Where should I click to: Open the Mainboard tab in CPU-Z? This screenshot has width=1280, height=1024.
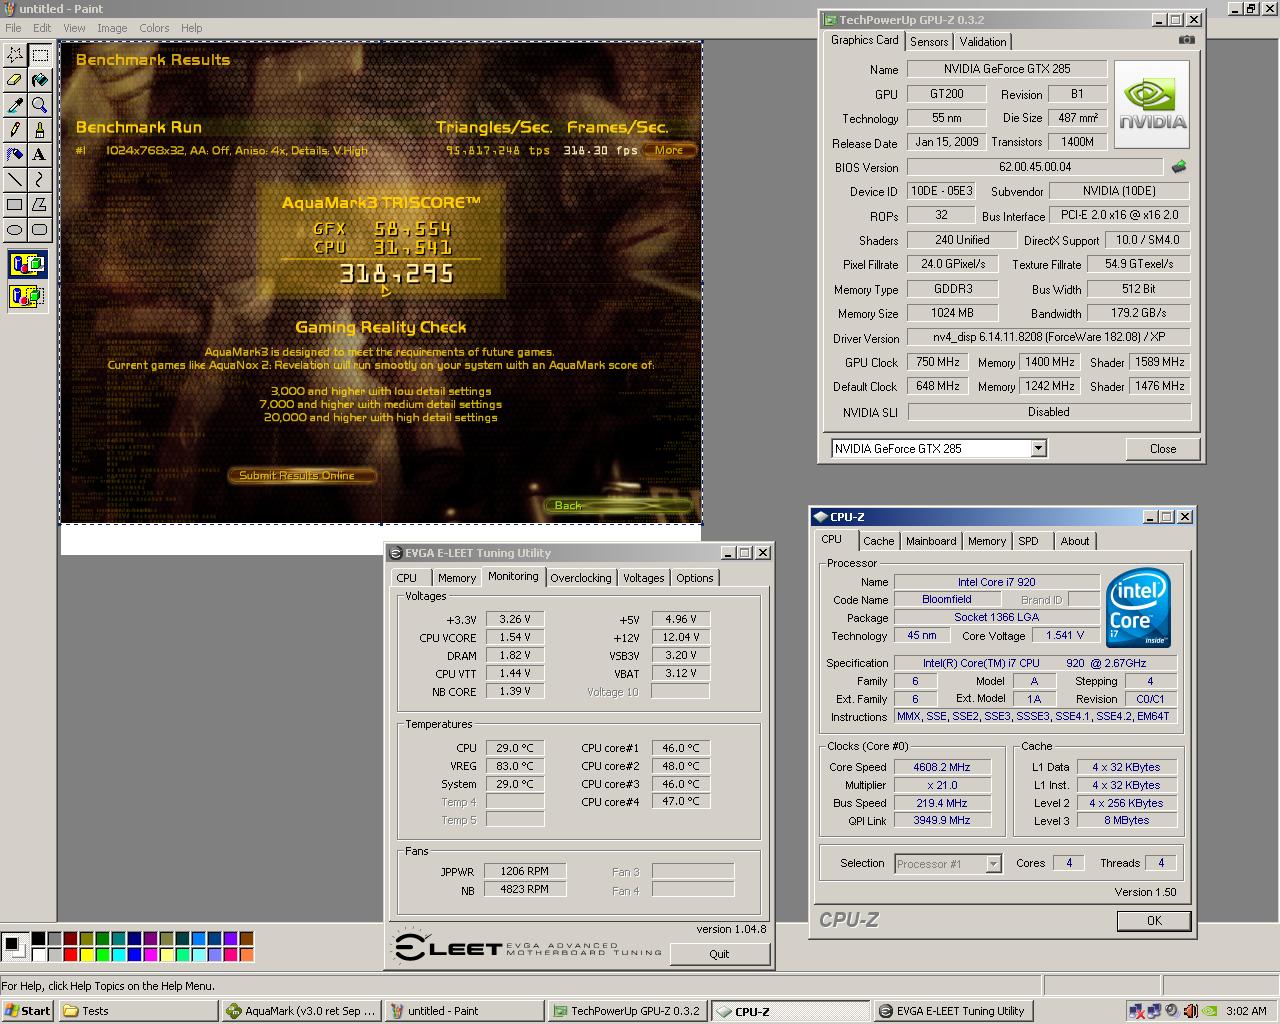click(x=931, y=541)
